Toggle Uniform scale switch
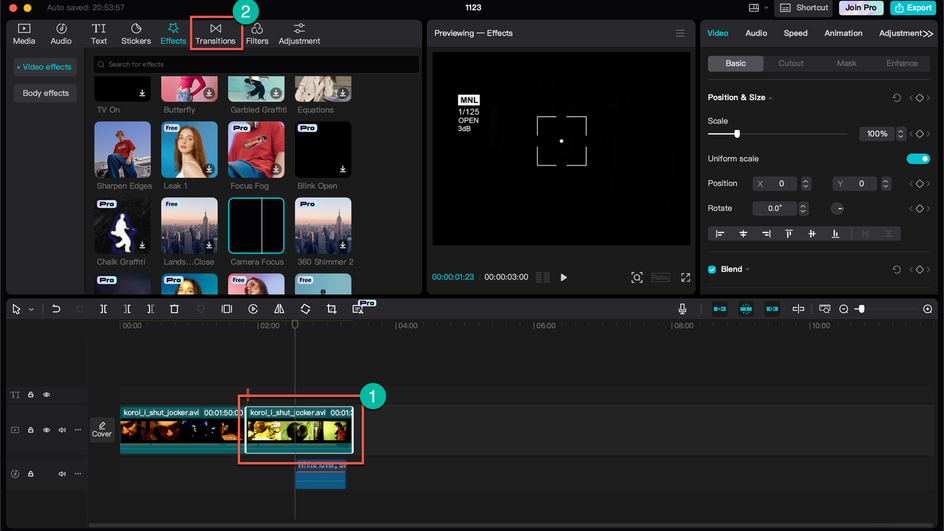 (918, 159)
